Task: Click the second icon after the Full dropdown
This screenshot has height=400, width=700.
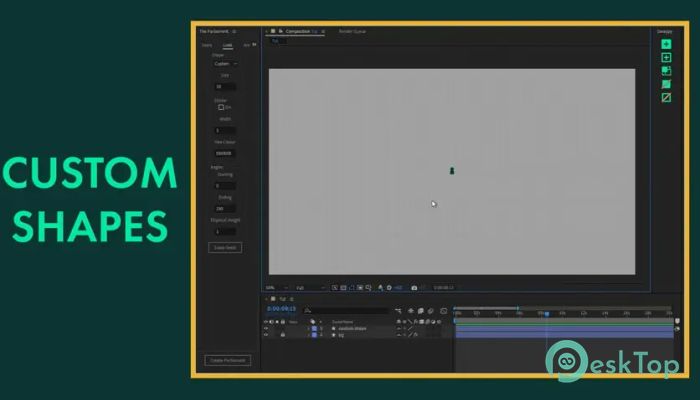Action: pyautogui.click(x=343, y=288)
